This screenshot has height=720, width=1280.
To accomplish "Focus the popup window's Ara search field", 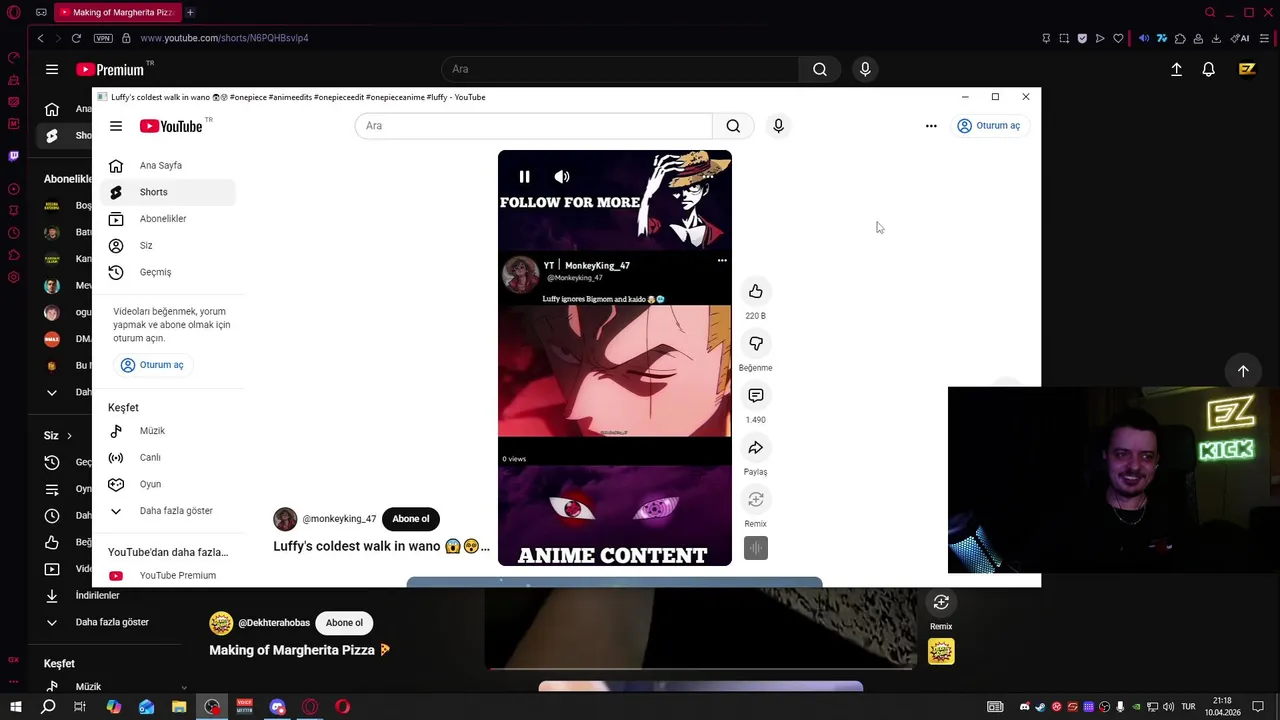I will (x=533, y=126).
